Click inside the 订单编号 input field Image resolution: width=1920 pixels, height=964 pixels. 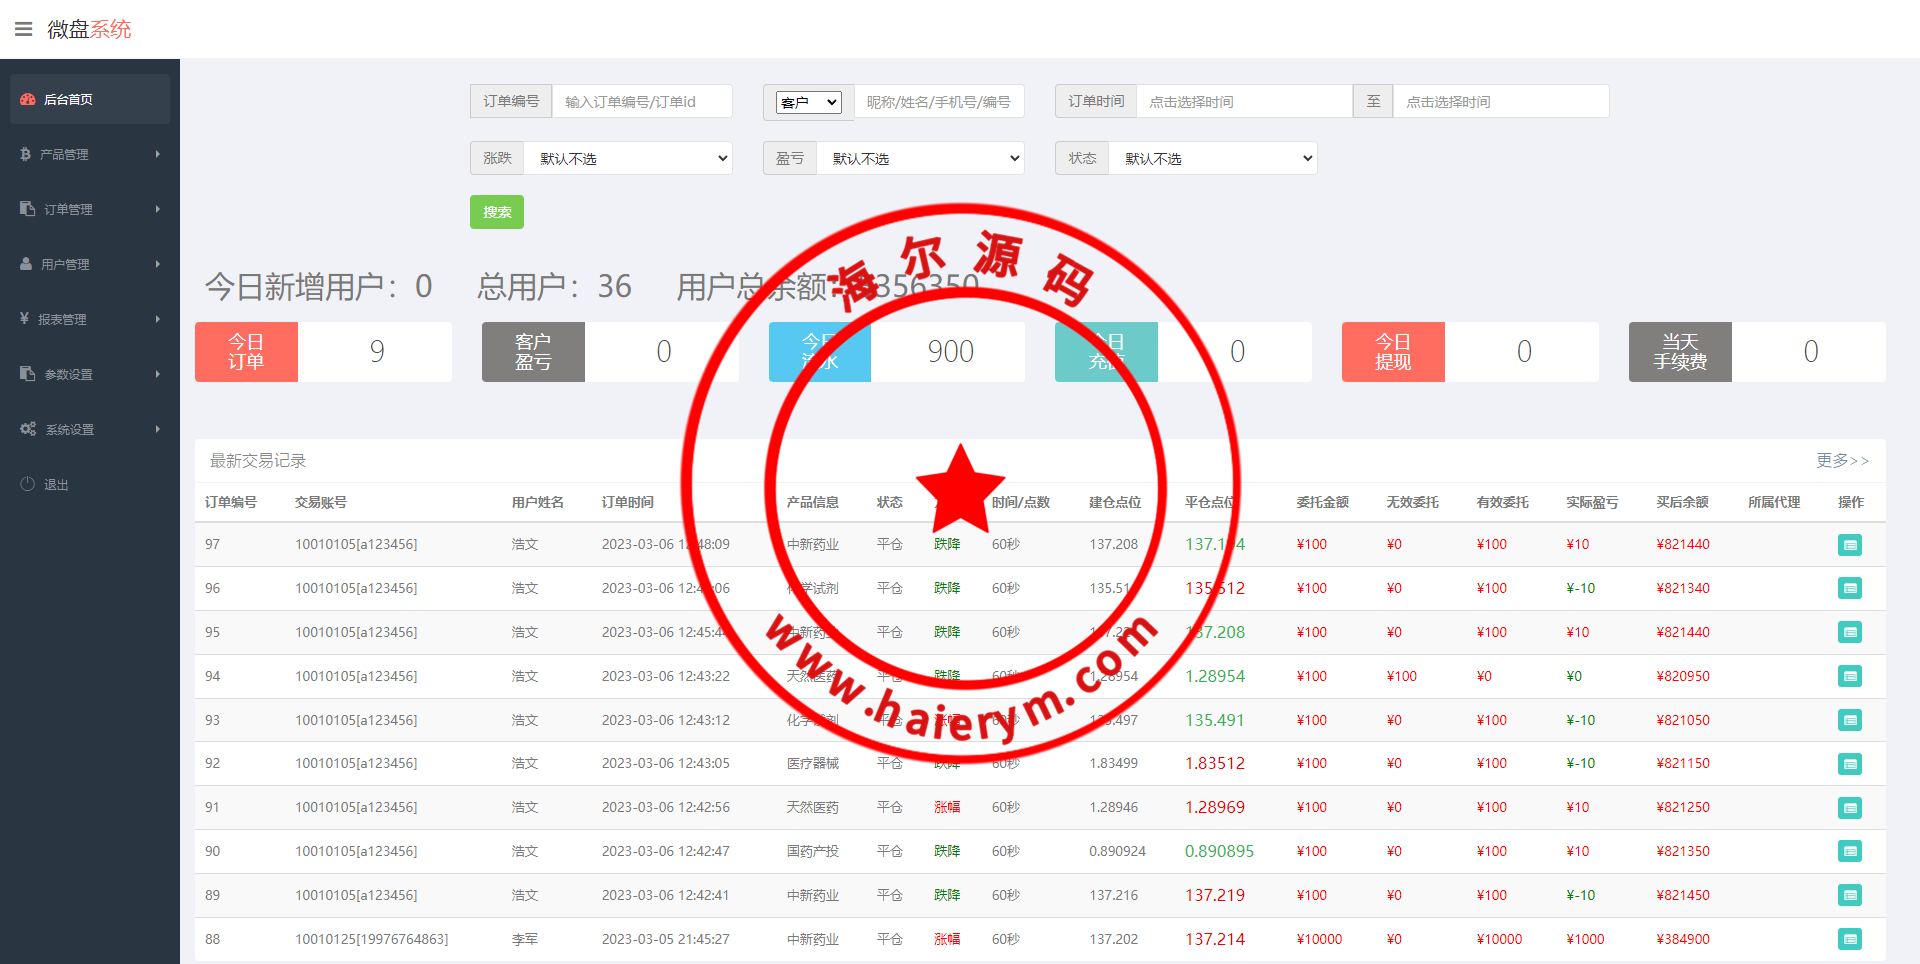pos(641,101)
